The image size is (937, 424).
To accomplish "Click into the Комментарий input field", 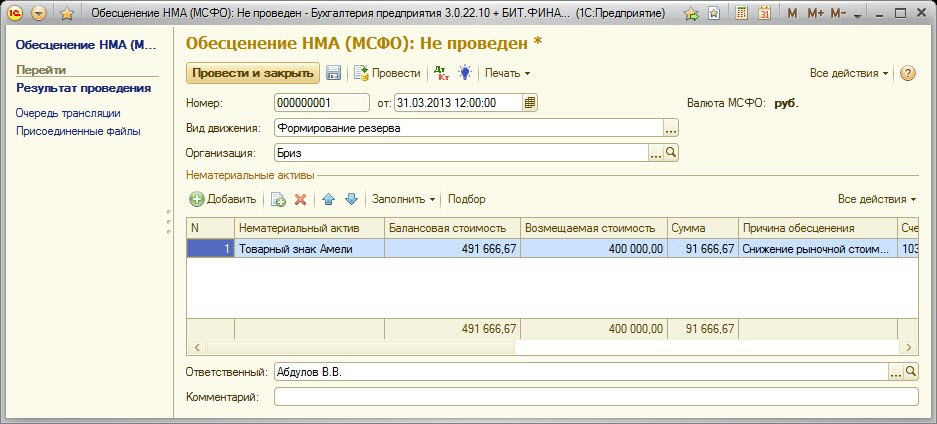I will pos(595,397).
